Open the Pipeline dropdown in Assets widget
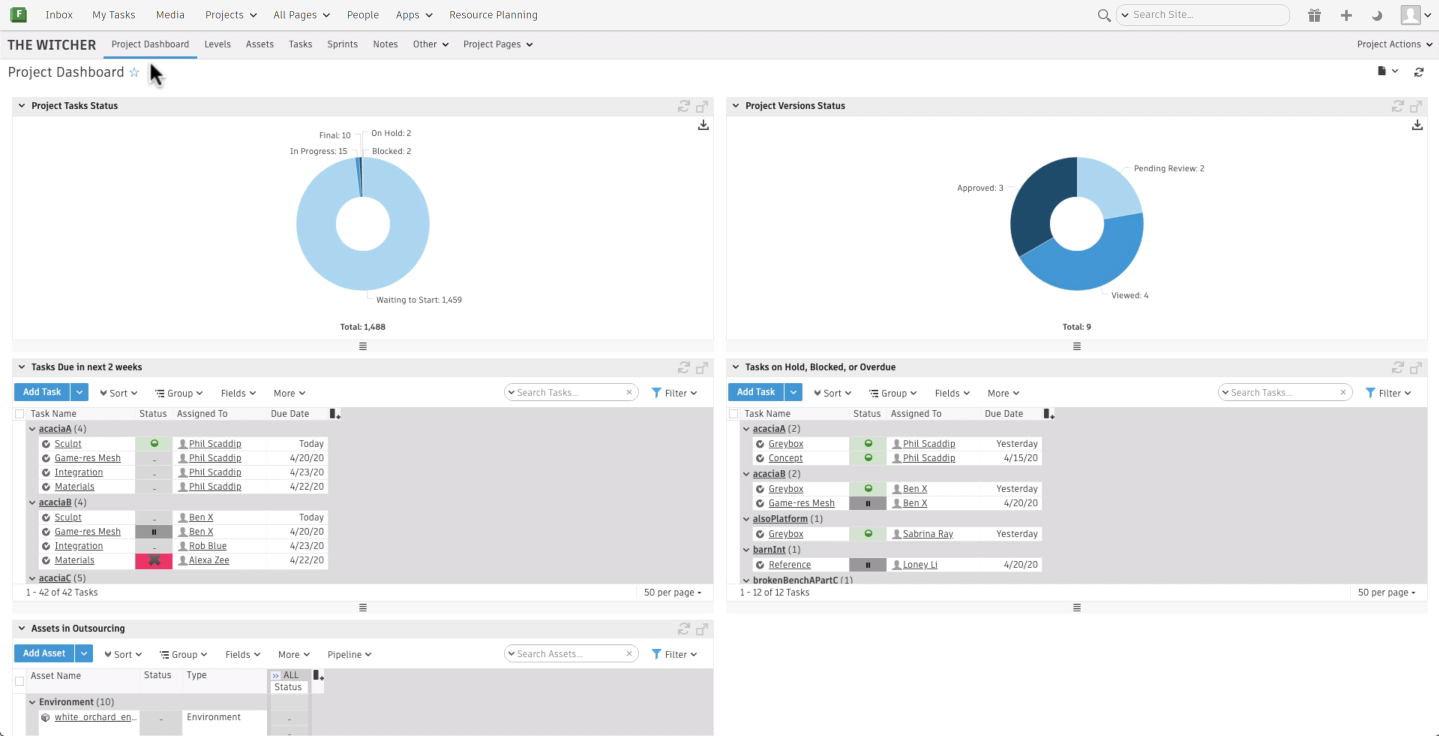The height and width of the screenshot is (736, 1439). (350, 654)
